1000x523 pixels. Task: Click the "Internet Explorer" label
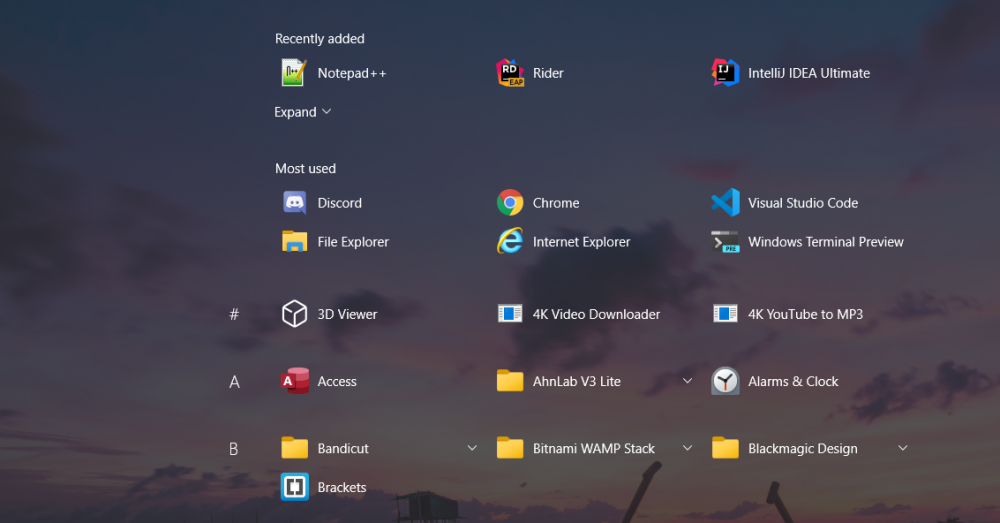tap(582, 242)
